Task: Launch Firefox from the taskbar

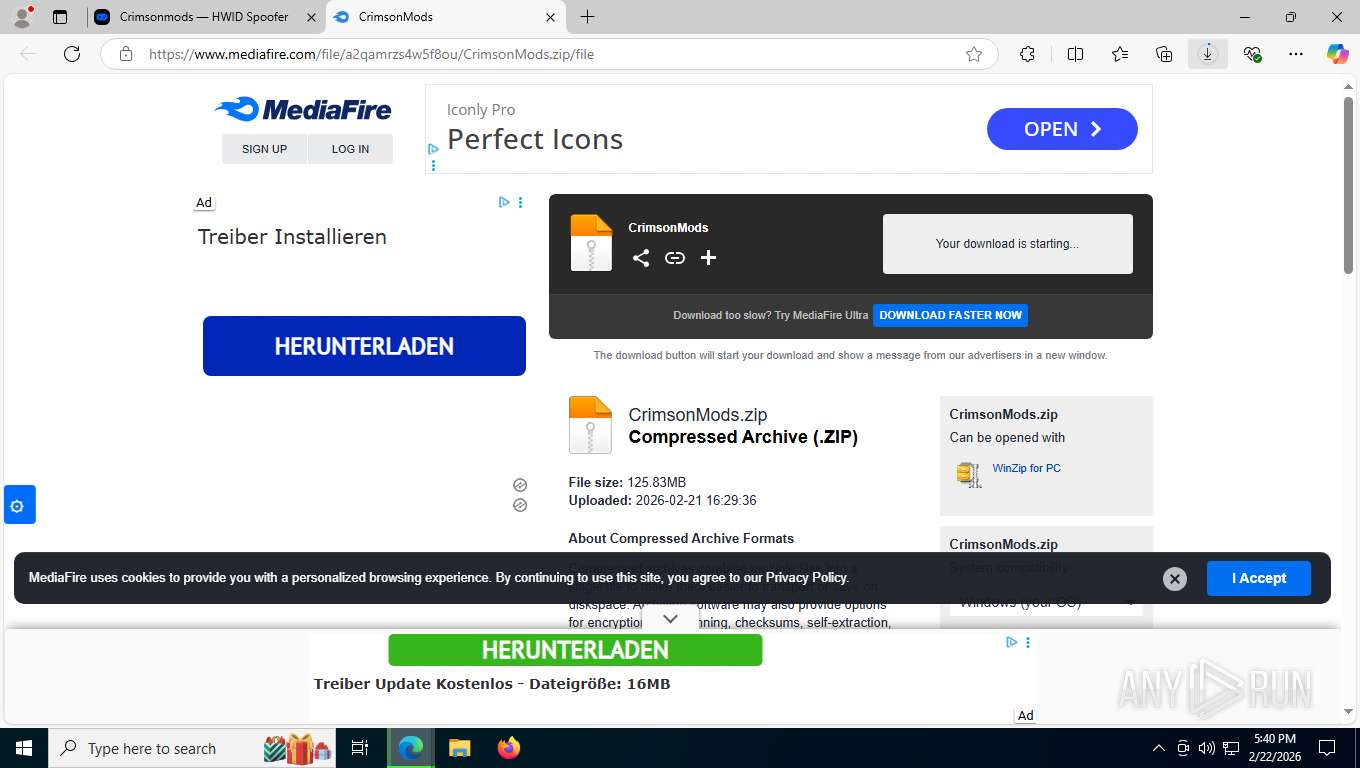Action: click(509, 748)
